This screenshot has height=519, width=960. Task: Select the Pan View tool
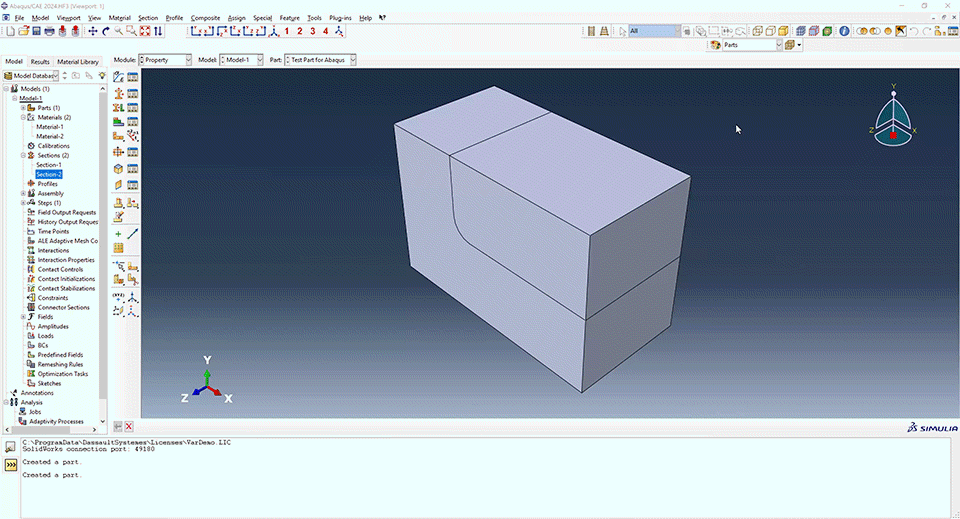click(x=92, y=31)
